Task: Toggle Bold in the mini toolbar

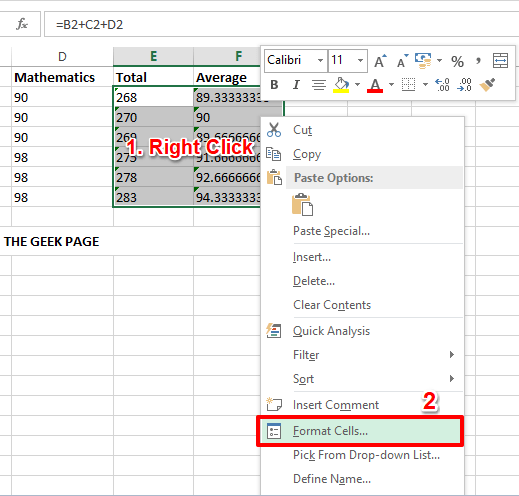Action: (x=274, y=85)
